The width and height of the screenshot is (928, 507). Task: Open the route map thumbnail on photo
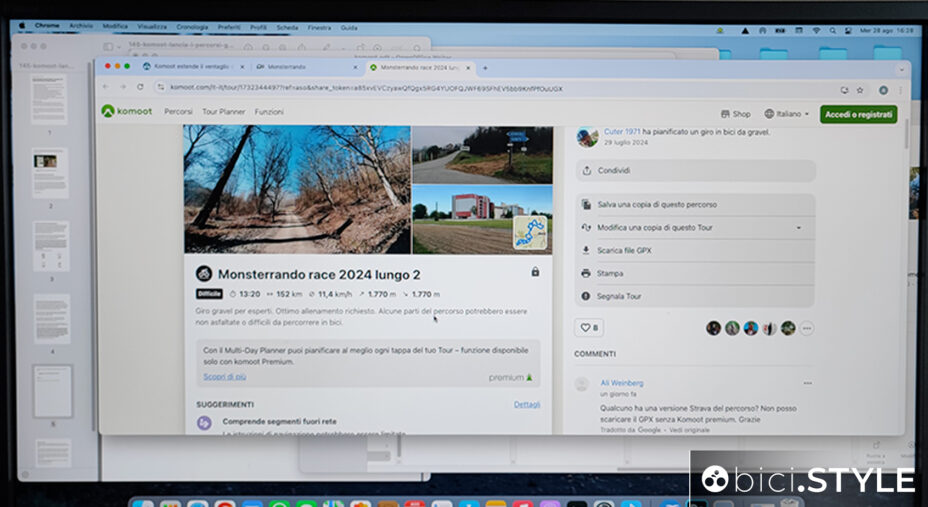pyautogui.click(x=530, y=232)
